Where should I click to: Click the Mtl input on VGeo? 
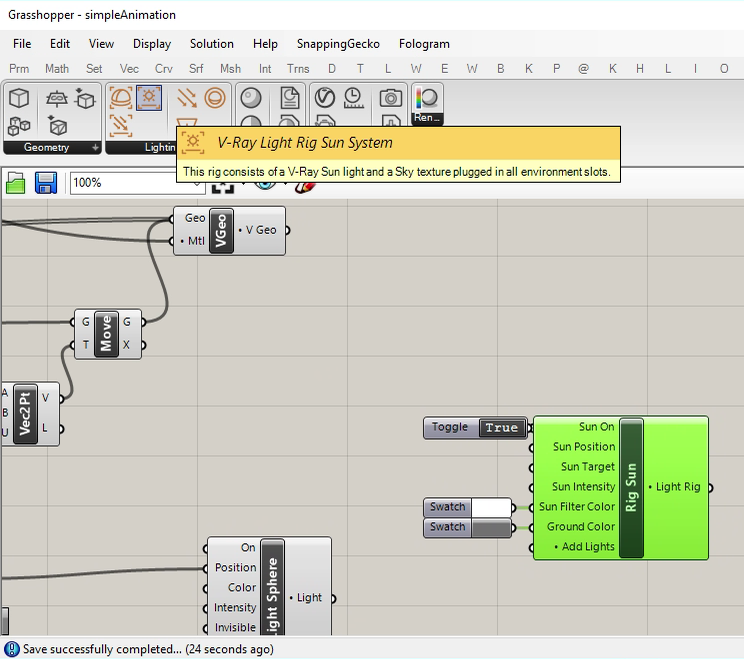coord(195,241)
